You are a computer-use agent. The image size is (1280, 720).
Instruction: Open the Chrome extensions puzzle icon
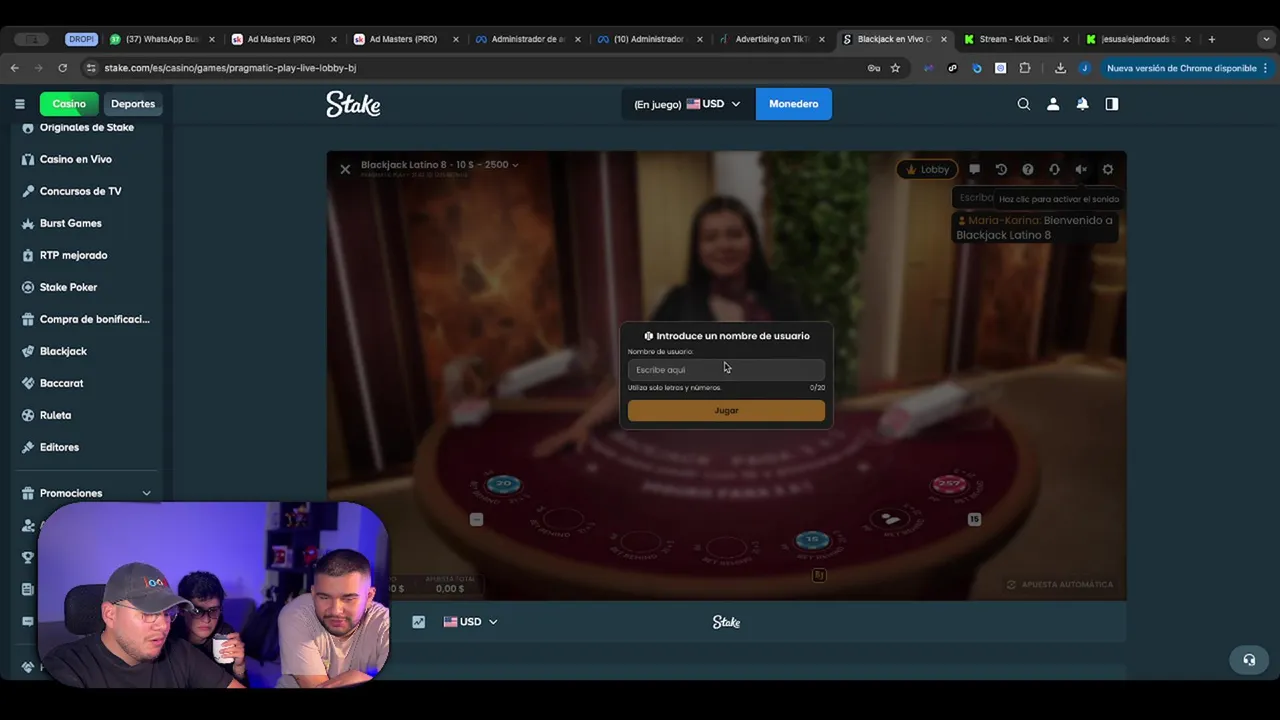pos(1025,68)
